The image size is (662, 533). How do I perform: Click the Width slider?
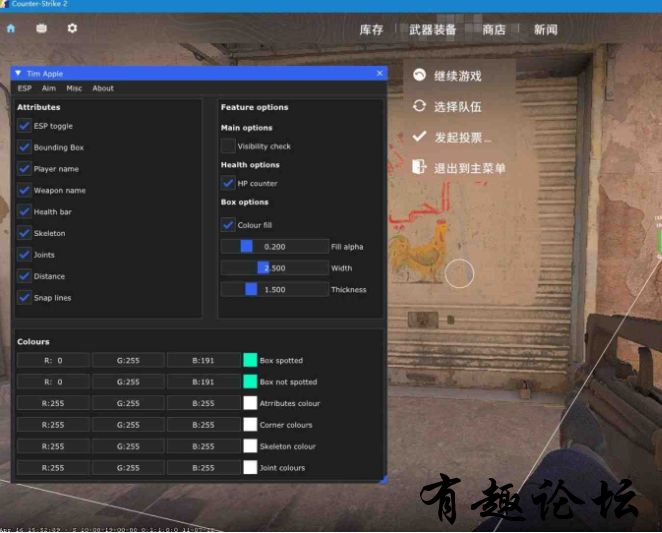coord(275,268)
